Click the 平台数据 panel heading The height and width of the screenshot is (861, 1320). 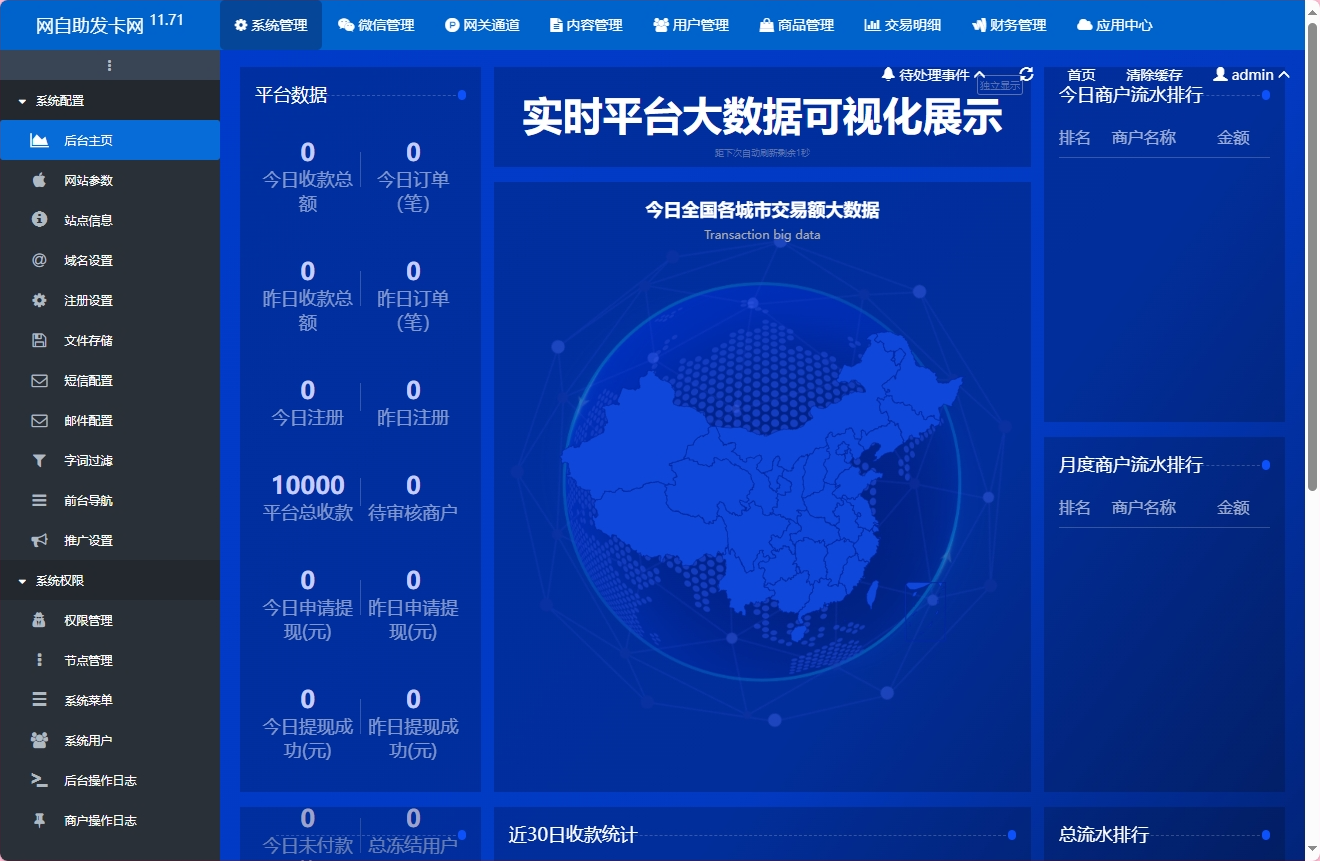coord(291,95)
